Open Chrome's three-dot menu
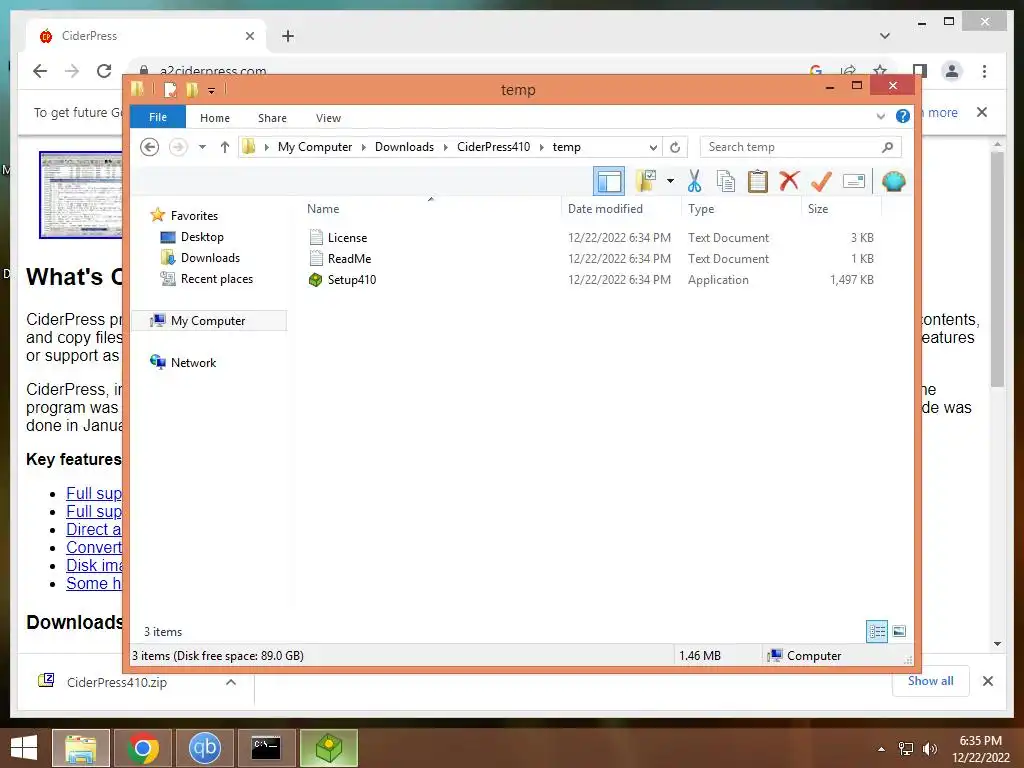 tap(984, 71)
